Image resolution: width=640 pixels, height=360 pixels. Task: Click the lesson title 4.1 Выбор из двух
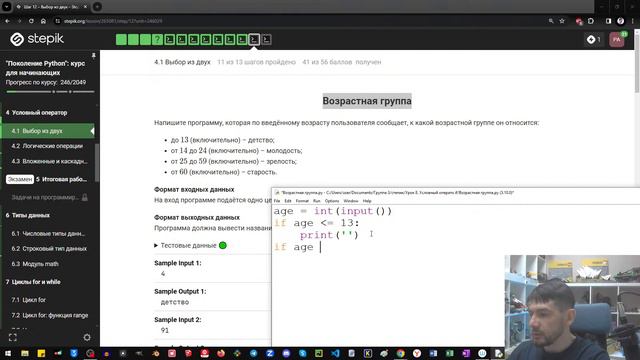pyautogui.click(x=182, y=62)
